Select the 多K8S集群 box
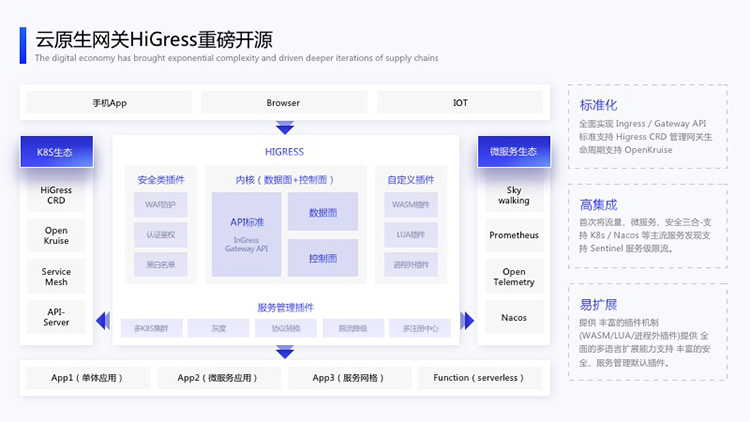 coord(152,328)
